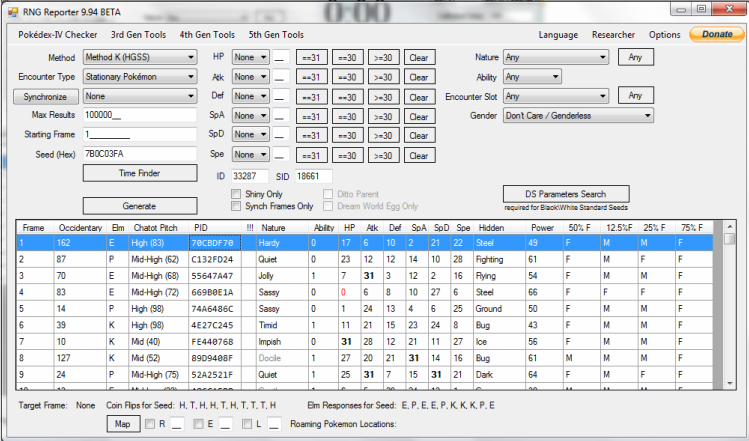Click the Seed (Hex) input field
Screen dimensions: 749x441
139,154
